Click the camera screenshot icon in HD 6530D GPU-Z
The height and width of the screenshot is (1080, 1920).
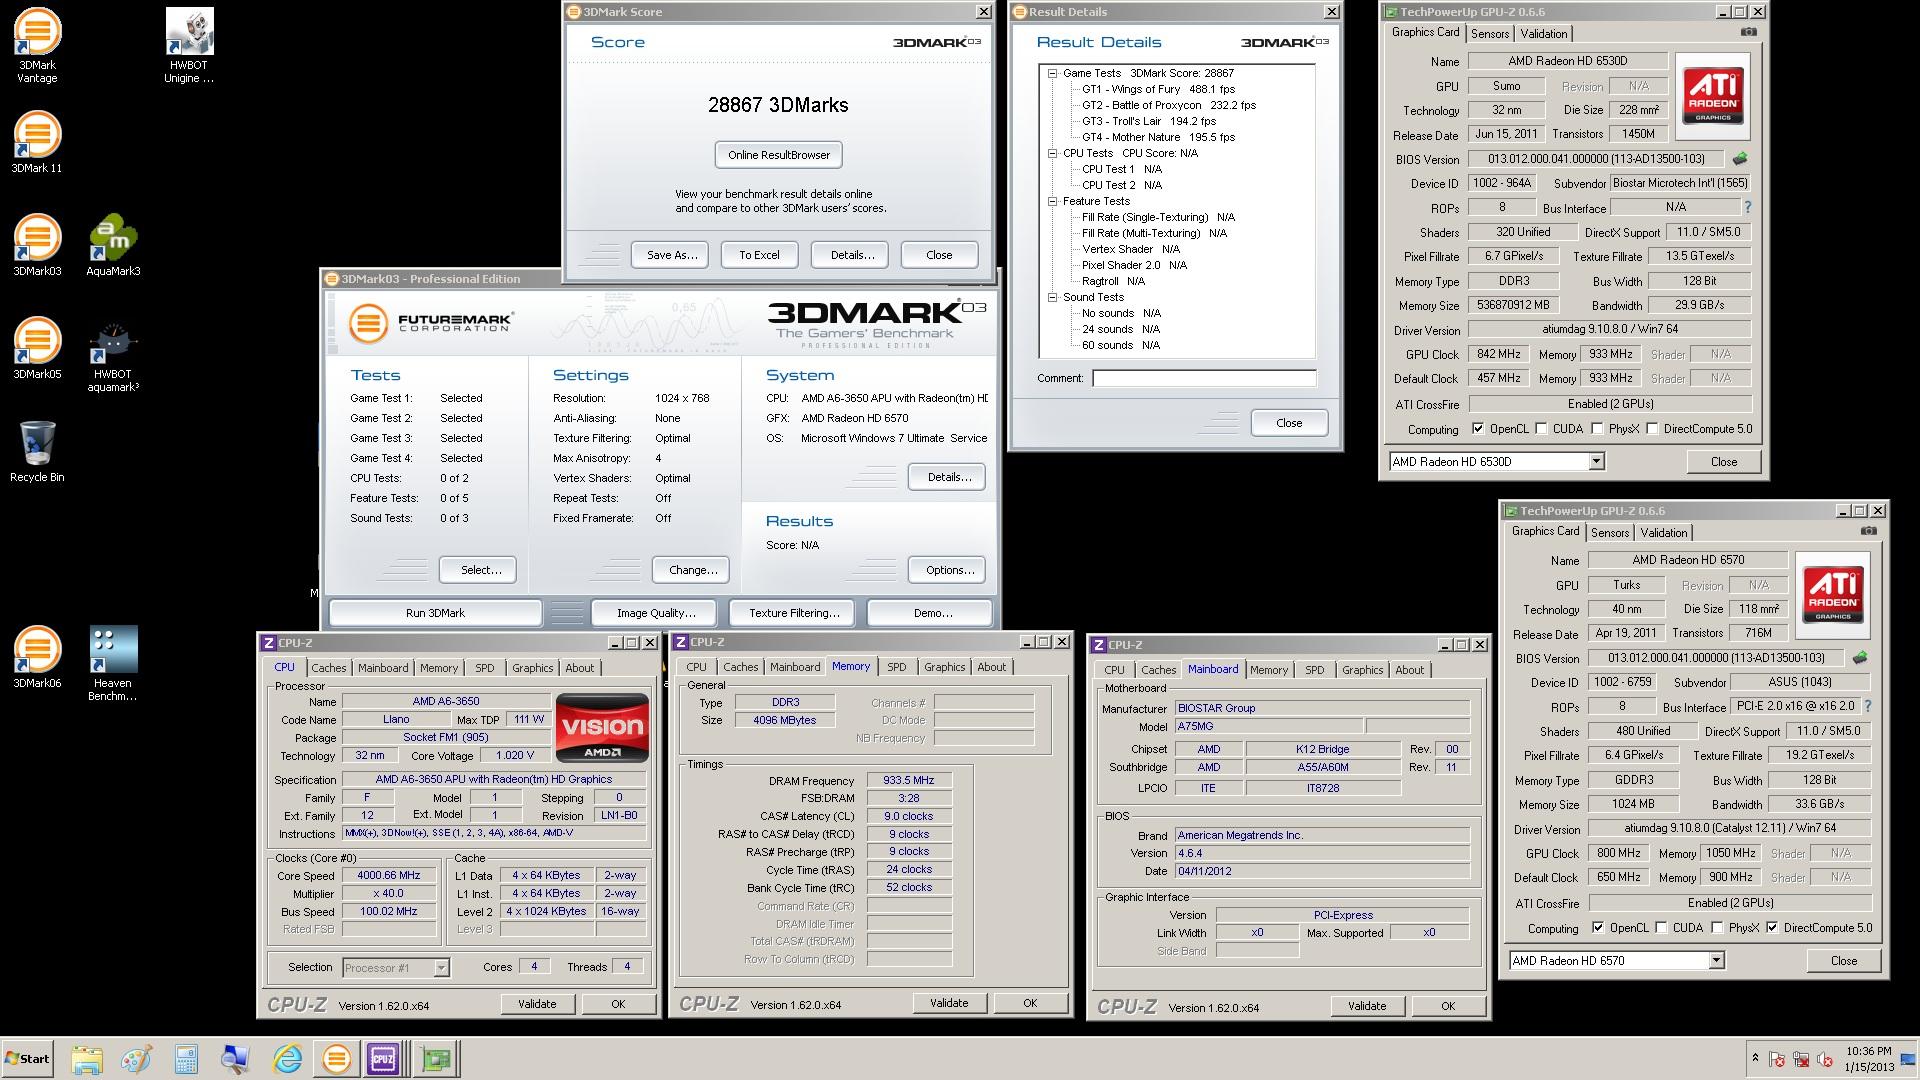[1748, 32]
